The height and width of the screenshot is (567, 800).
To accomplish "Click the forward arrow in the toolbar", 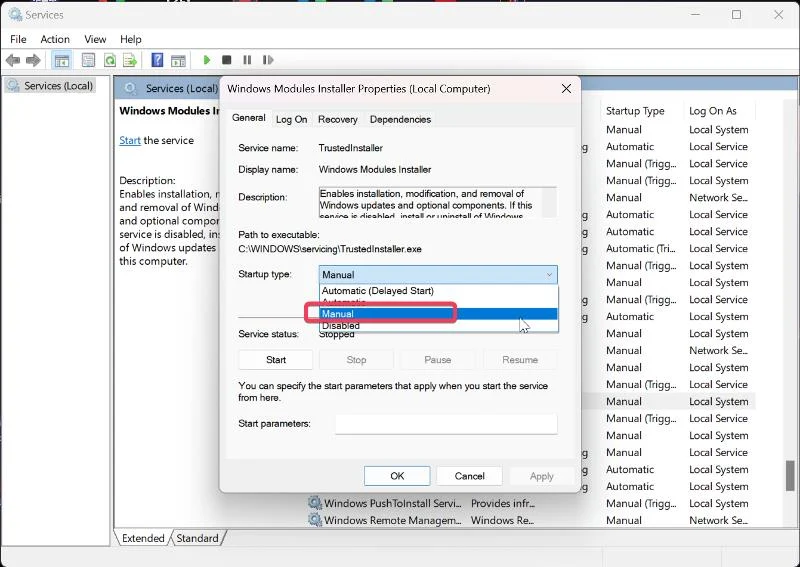I will tap(33, 60).
